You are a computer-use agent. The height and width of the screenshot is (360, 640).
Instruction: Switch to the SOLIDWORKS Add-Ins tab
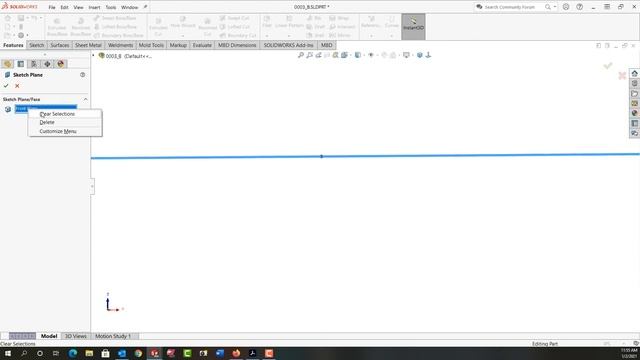click(x=288, y=45)
